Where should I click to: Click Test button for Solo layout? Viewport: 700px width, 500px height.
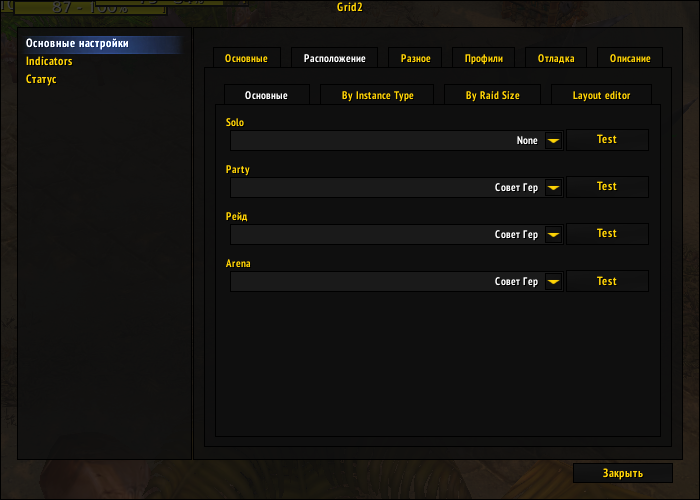coord(607,140)
